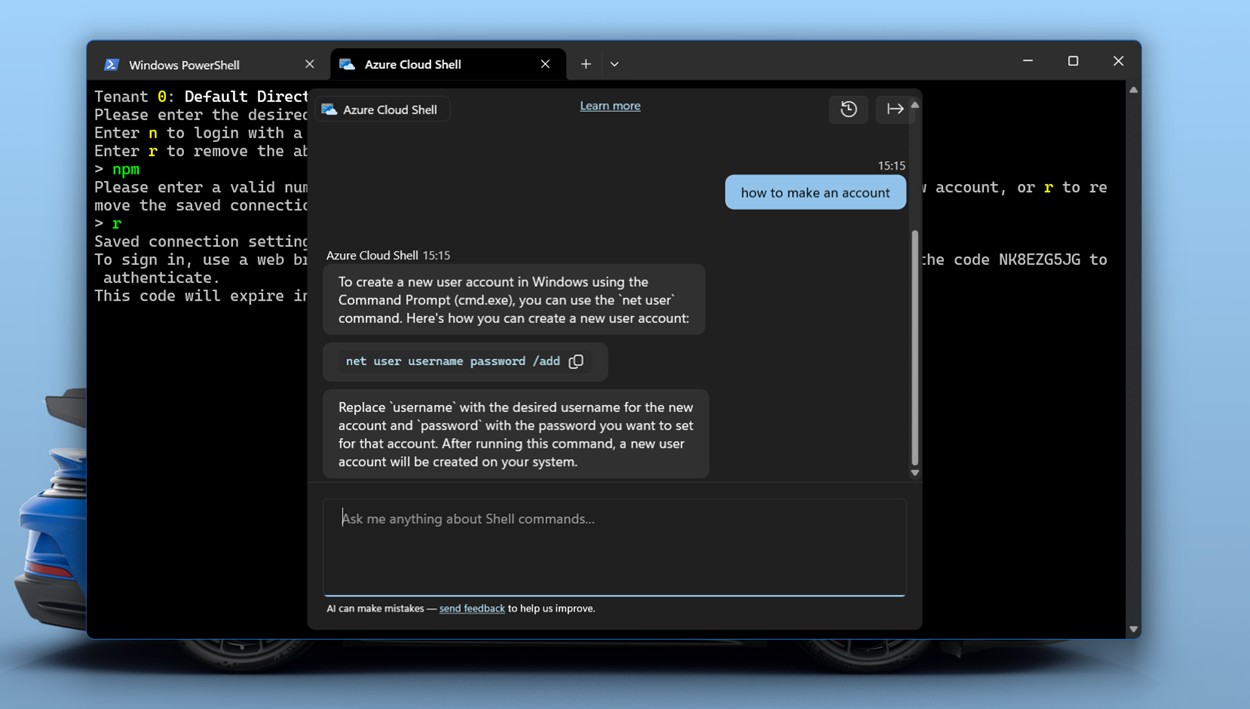1250x709 pixels.
Task: Open the Learn more link
Action: 610,105
